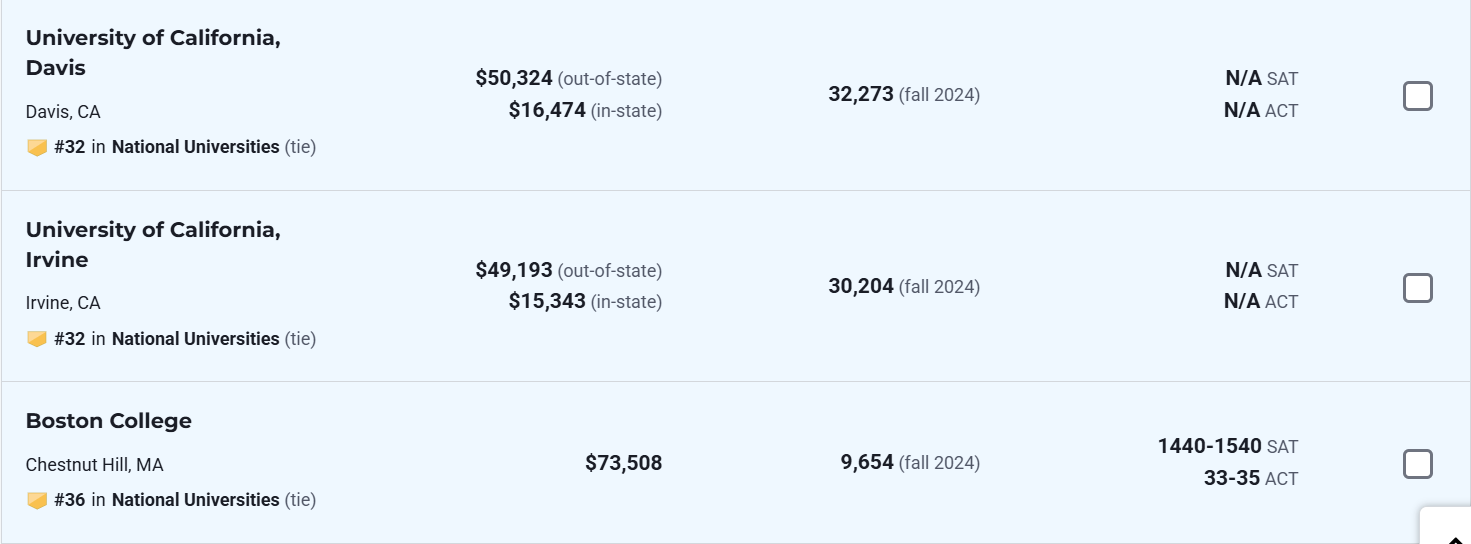Go to the Boston College school page
1471x544 pixels.
click(x=109, y=421)
